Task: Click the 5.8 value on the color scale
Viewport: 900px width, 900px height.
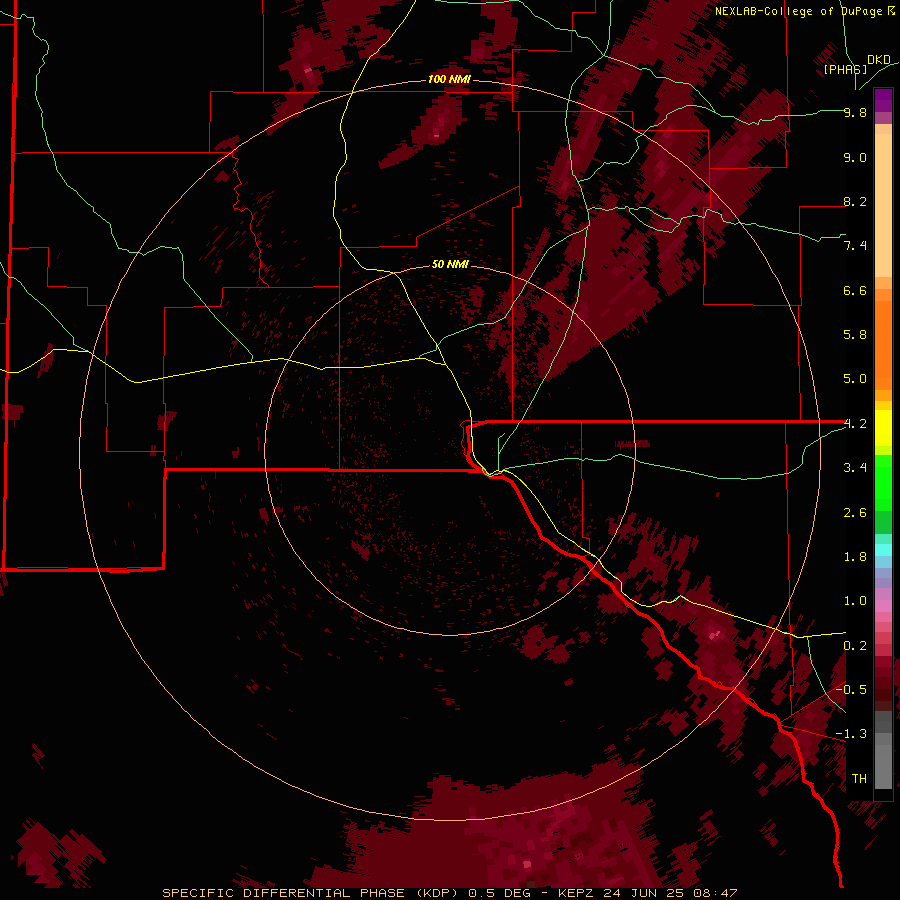Action: click(855, 335)
